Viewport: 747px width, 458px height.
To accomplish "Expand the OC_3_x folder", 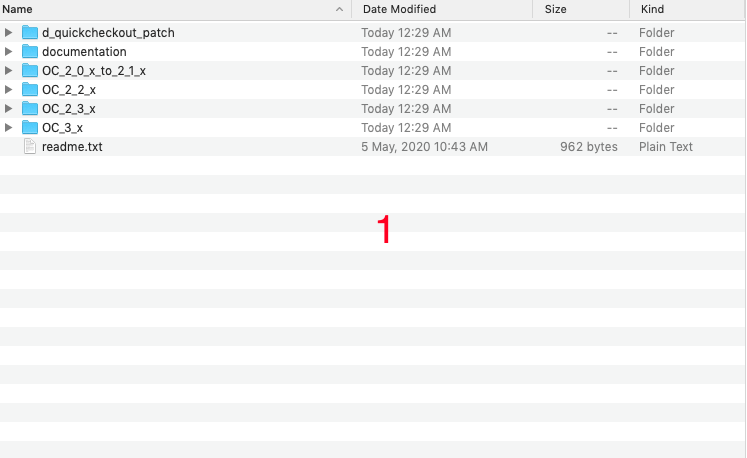I will point(8,128).
